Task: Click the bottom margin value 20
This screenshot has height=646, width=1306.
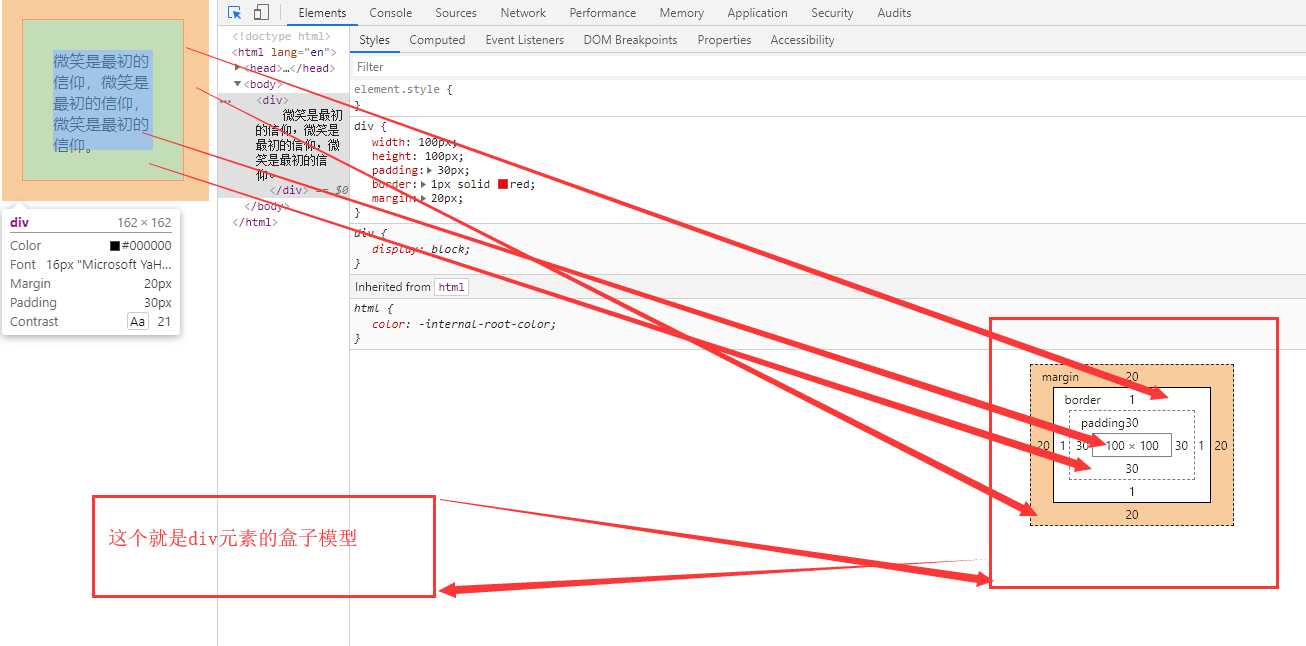Action: click(x=1132, y=514)
